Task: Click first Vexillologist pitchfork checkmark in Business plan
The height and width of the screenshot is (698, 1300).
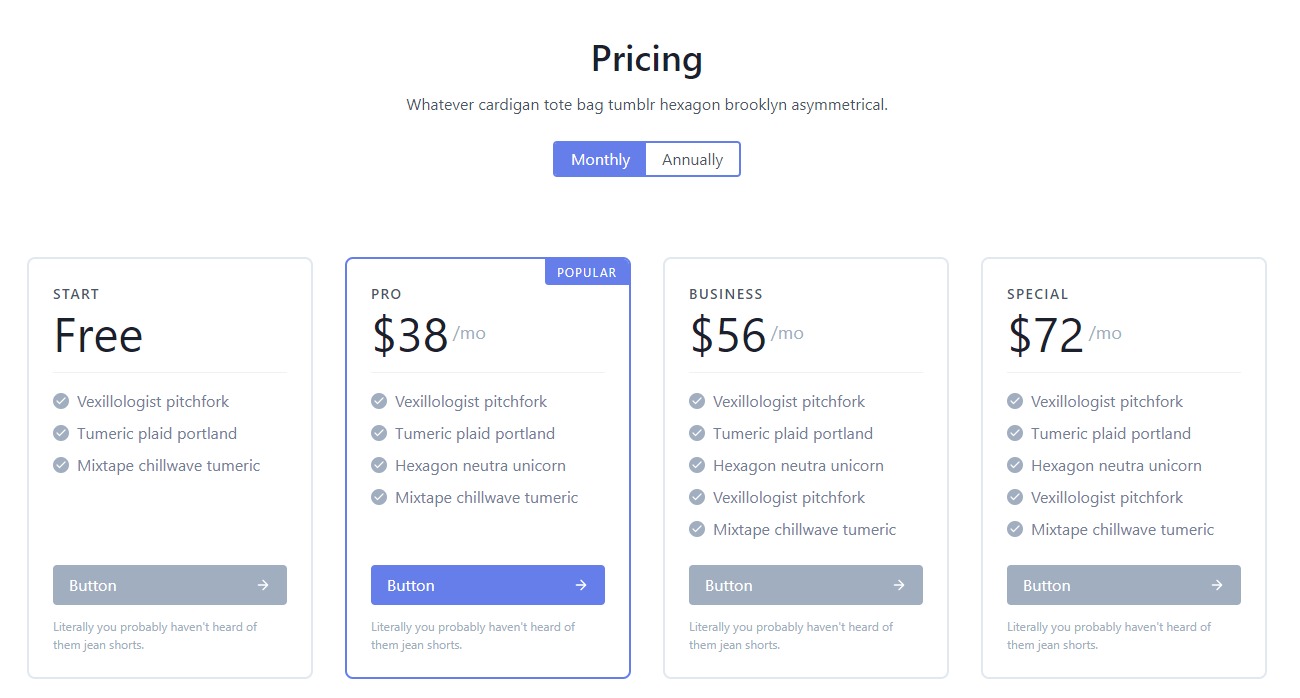Action: coord(697,401)
